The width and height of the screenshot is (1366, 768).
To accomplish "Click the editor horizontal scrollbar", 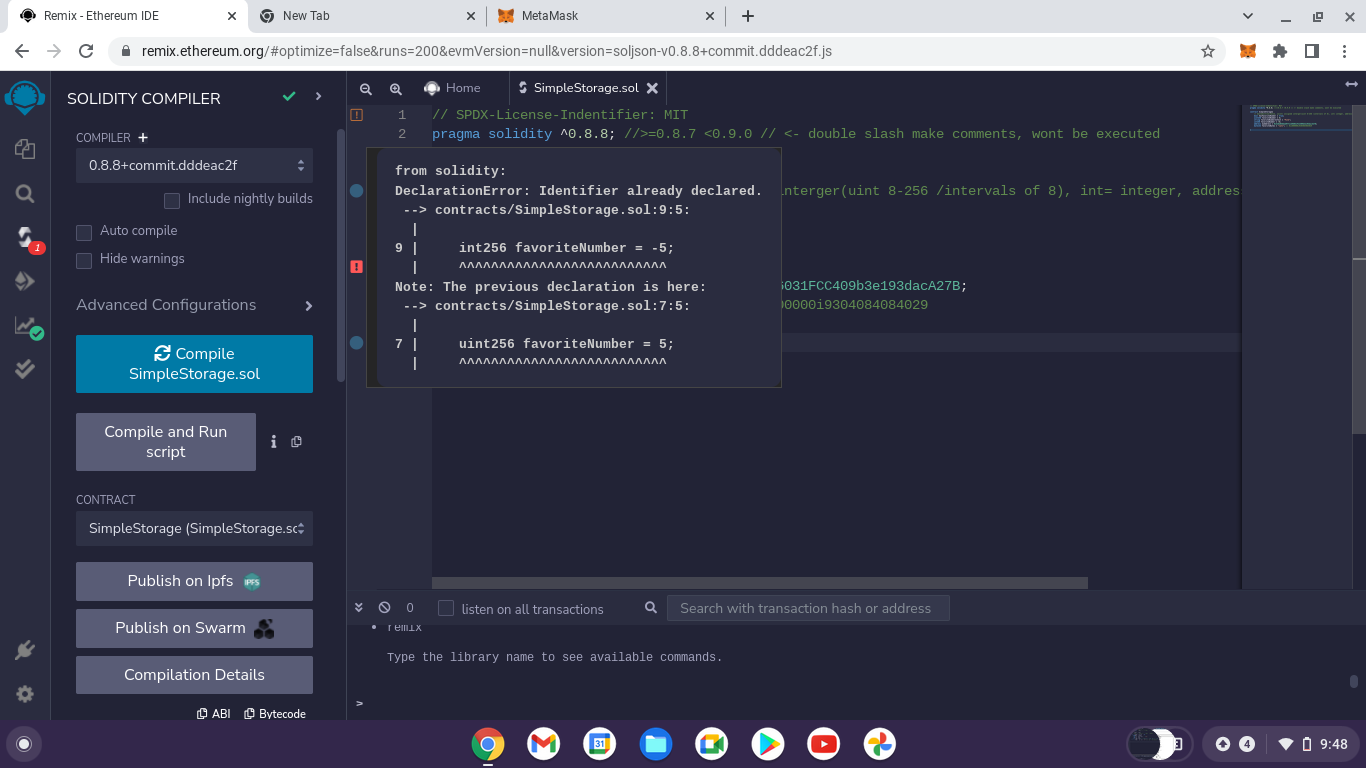I will click(760, 583).
